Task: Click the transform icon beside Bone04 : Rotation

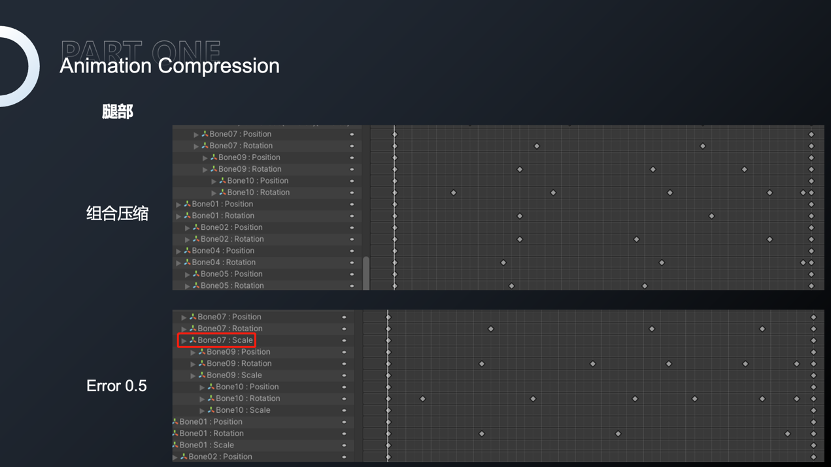Action: pos(187,262)
